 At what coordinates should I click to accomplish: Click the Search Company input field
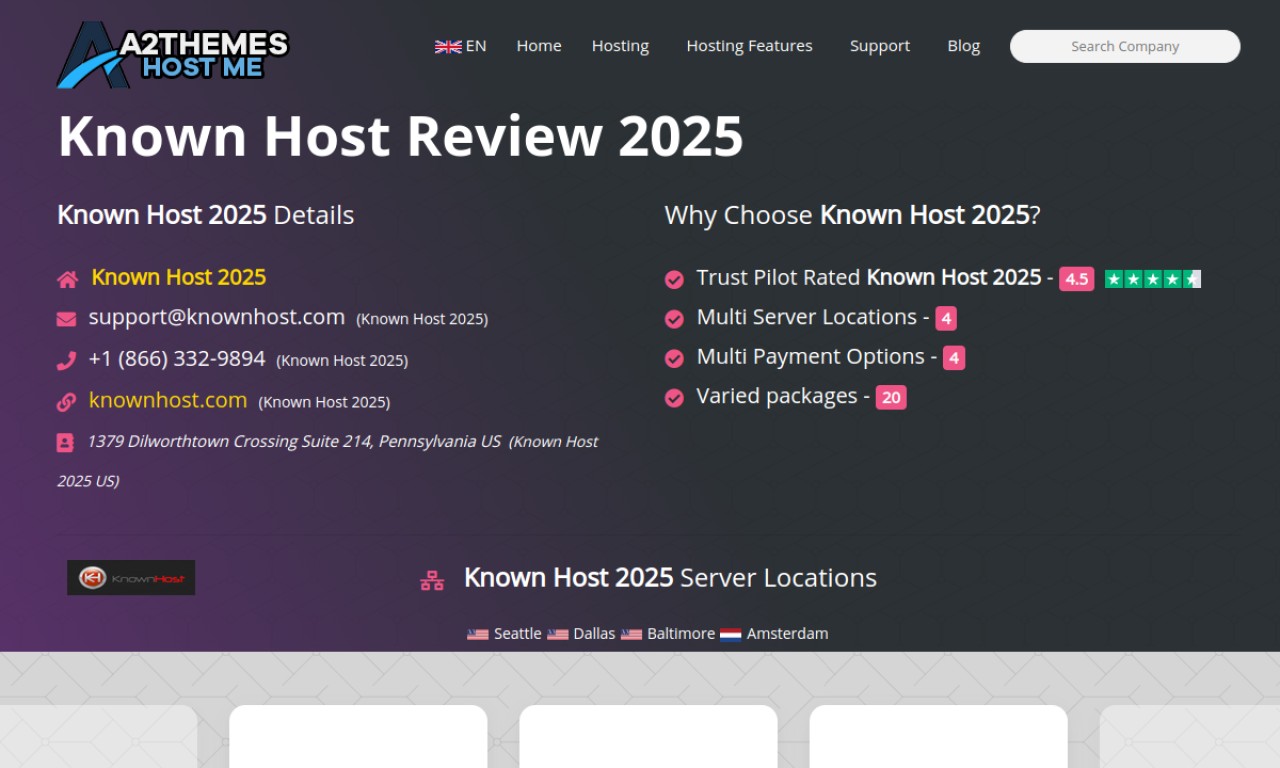click(1125, 46)
